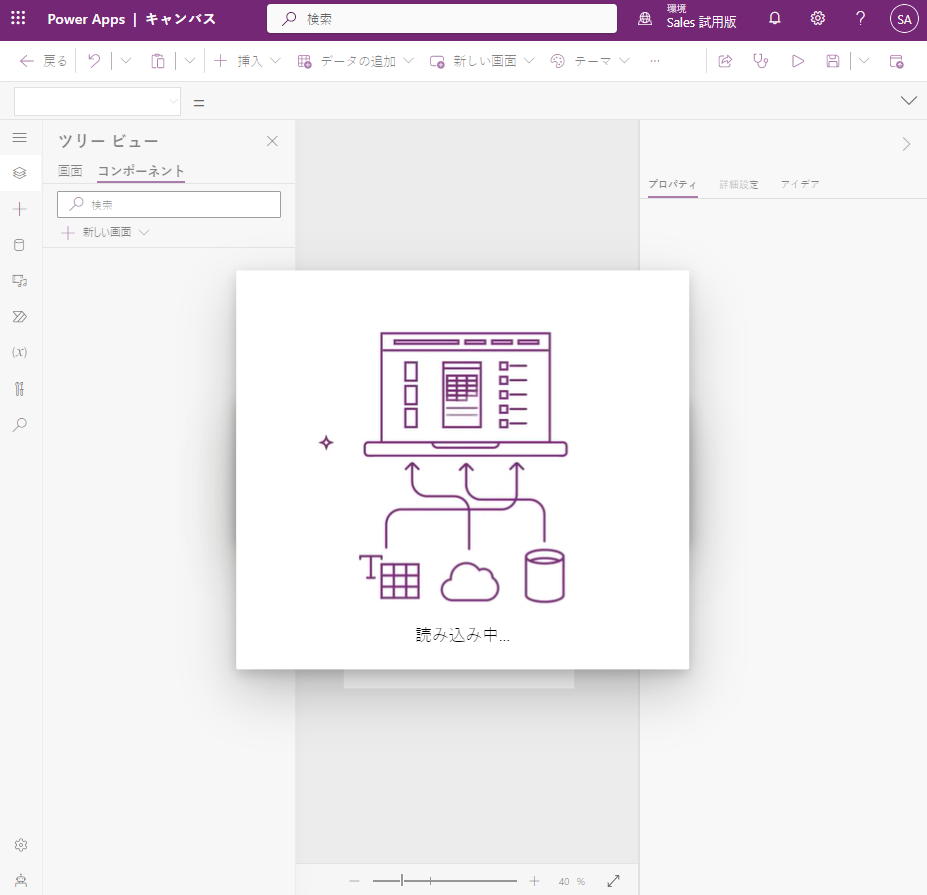Image resolution: width=927 pixels, height=895 pixels.
Task: Open the property selector combo box
Action: click(x=98, y=102)
